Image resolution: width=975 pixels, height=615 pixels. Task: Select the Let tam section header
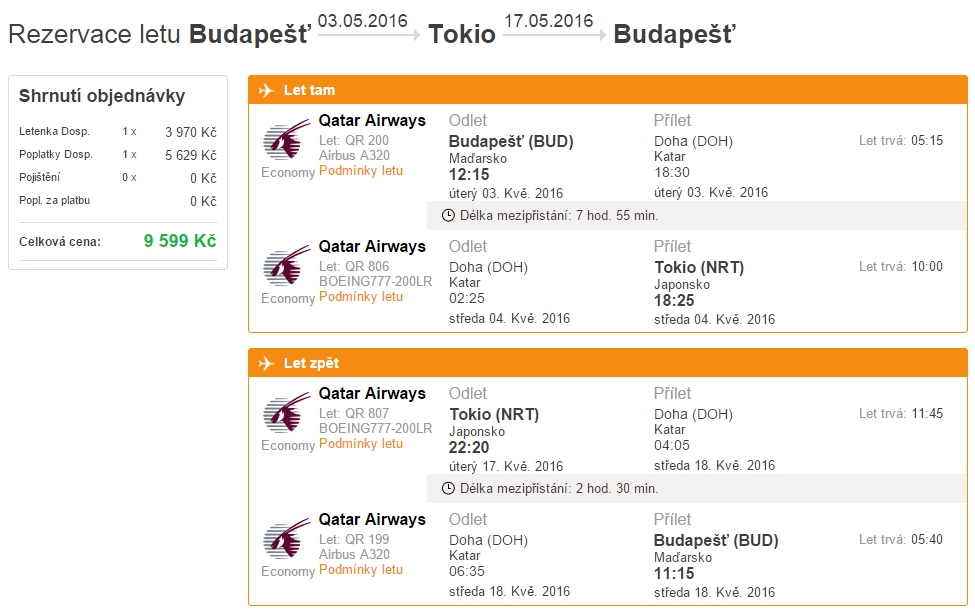coord(608,90)
